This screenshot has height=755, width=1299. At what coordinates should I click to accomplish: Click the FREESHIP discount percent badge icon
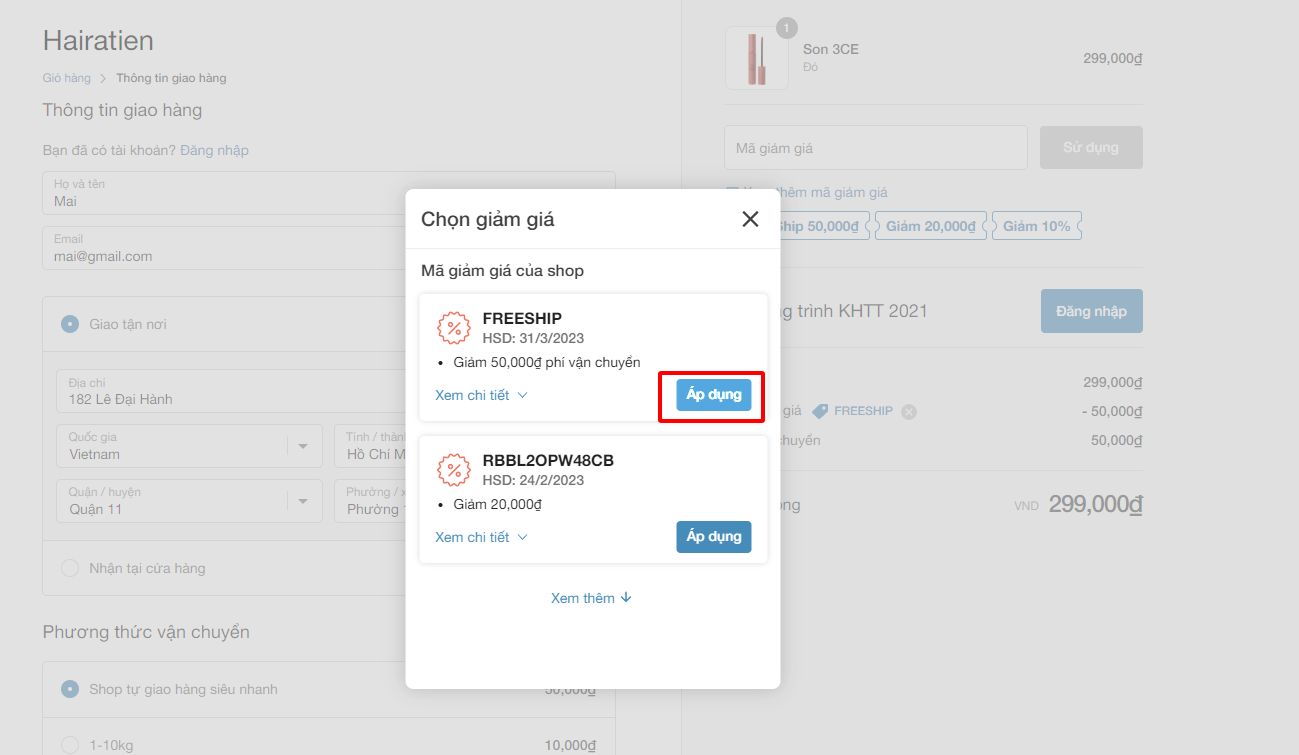coord(453,328)
